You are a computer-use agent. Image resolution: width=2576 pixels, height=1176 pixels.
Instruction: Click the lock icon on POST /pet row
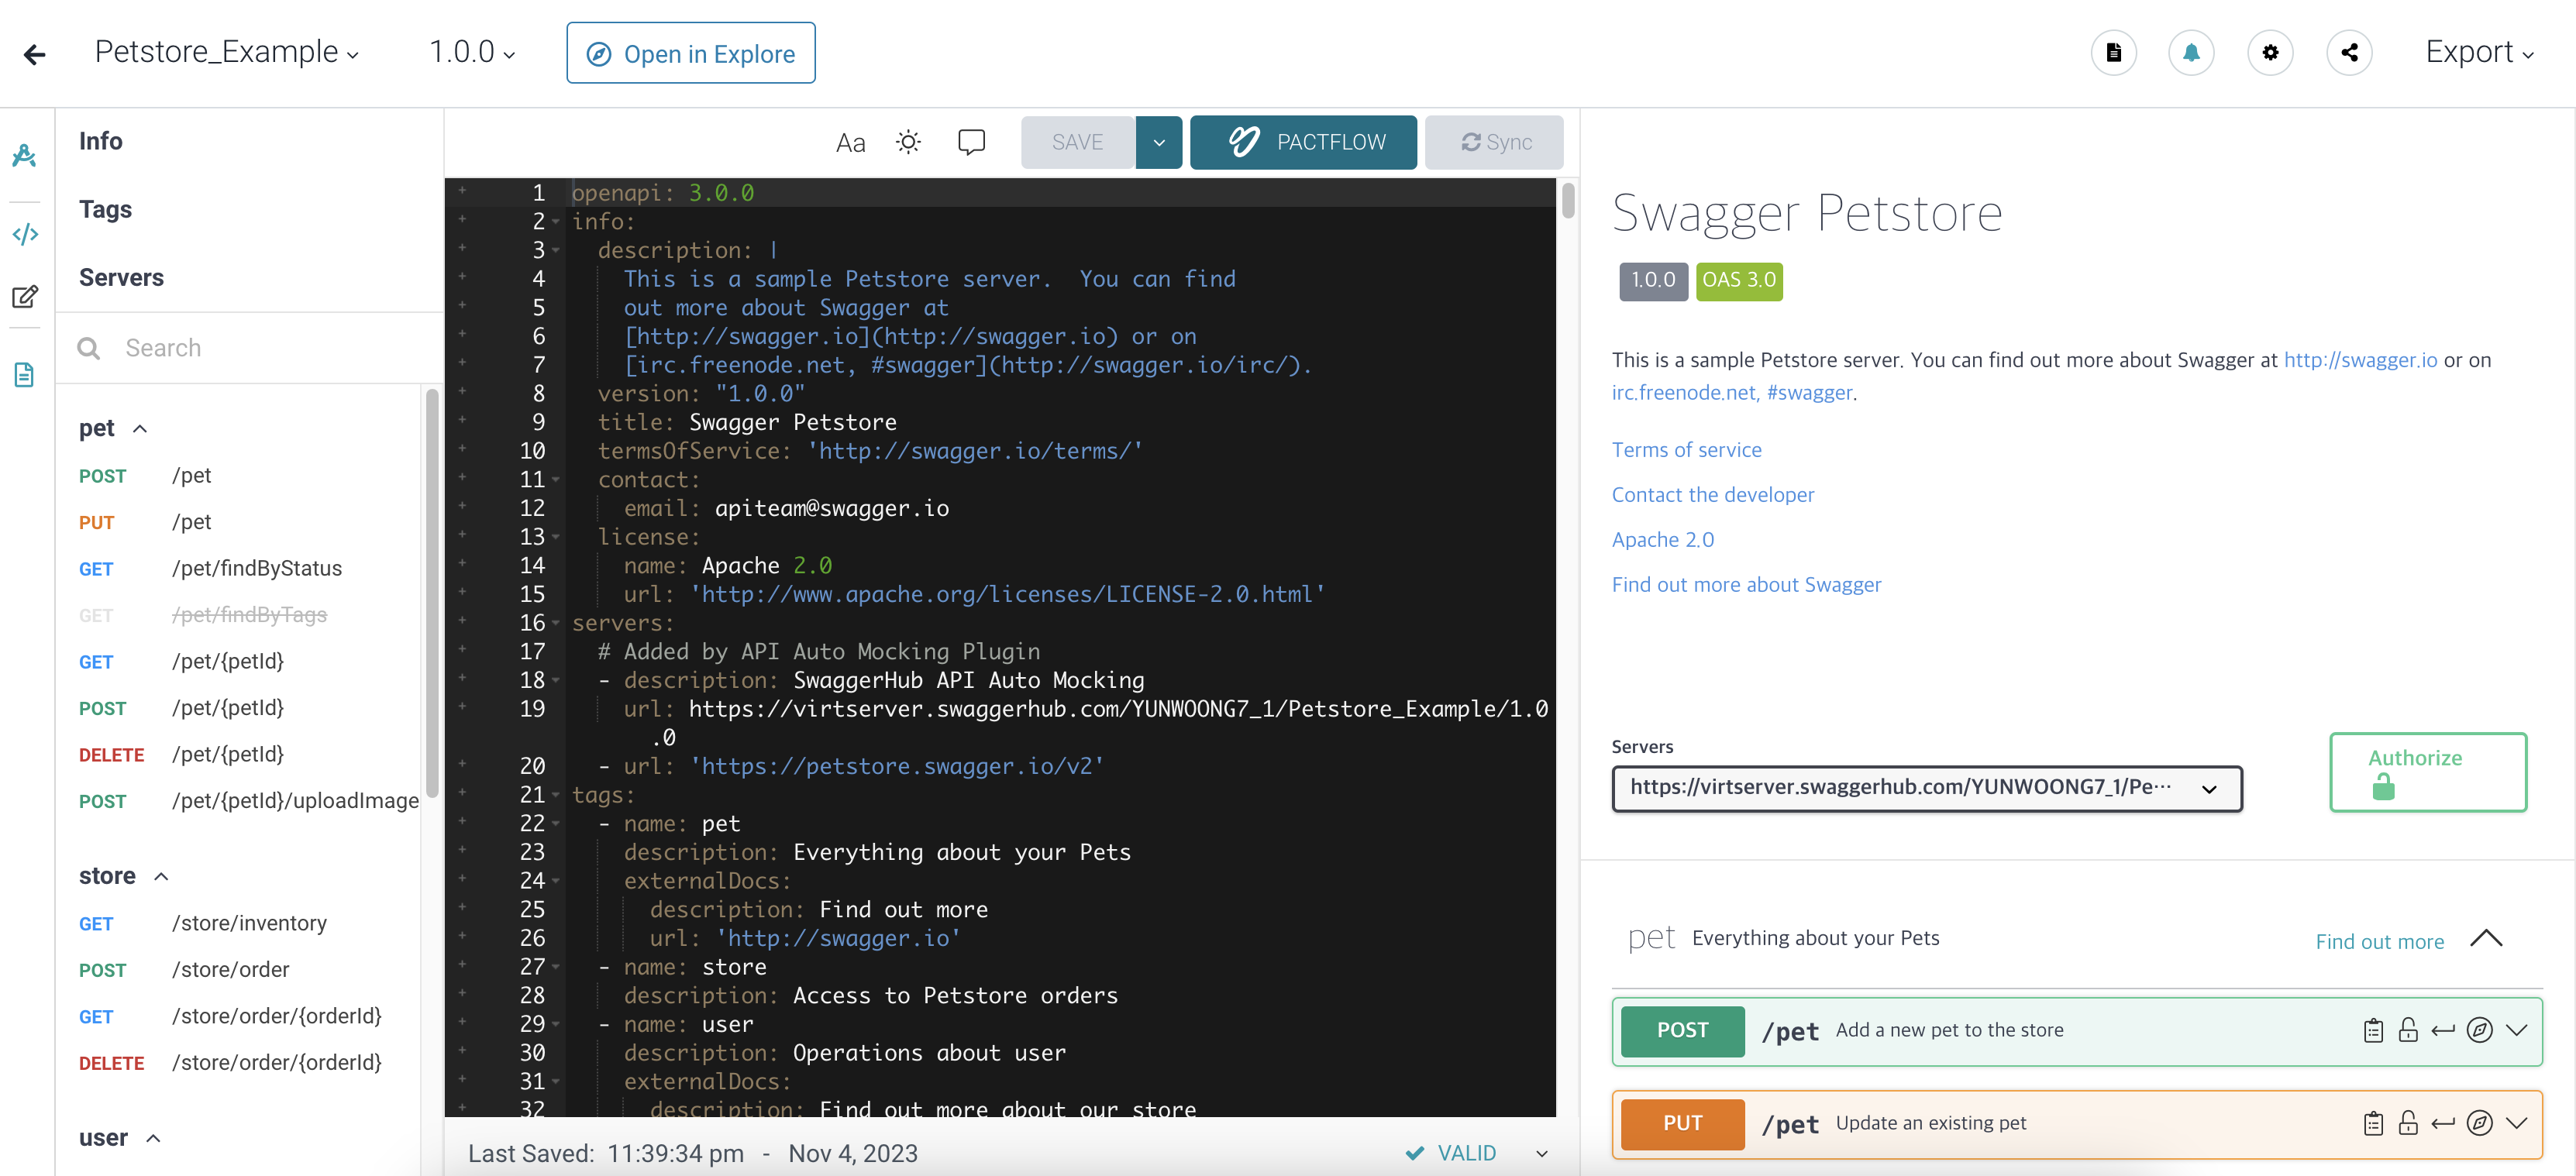[x=2408, y=1030]
